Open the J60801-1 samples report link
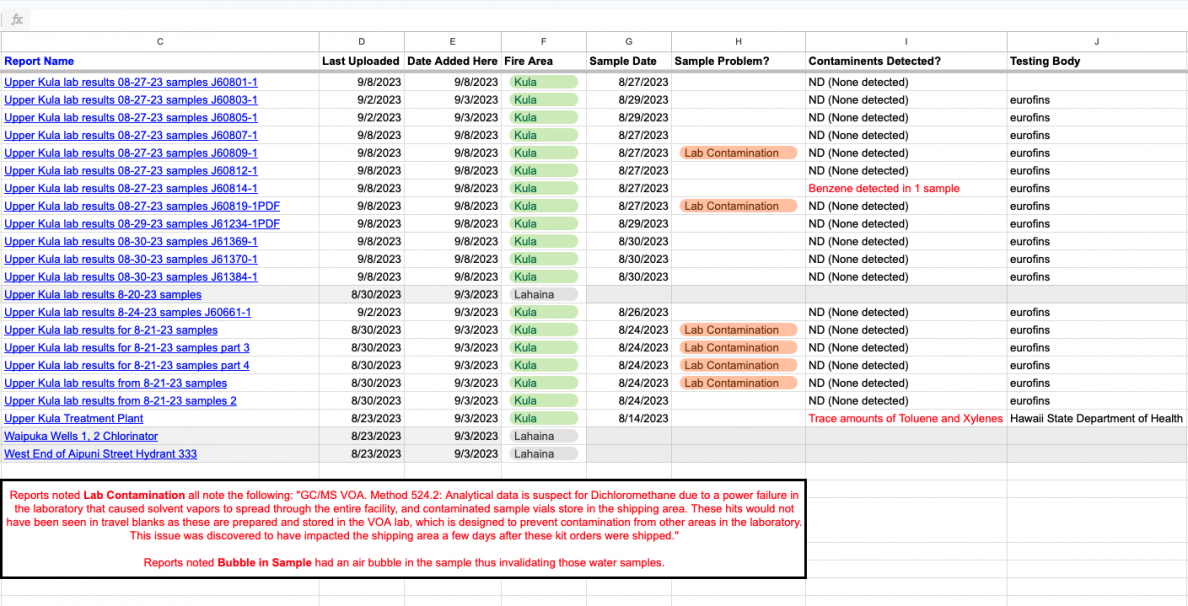 point(131,82)
